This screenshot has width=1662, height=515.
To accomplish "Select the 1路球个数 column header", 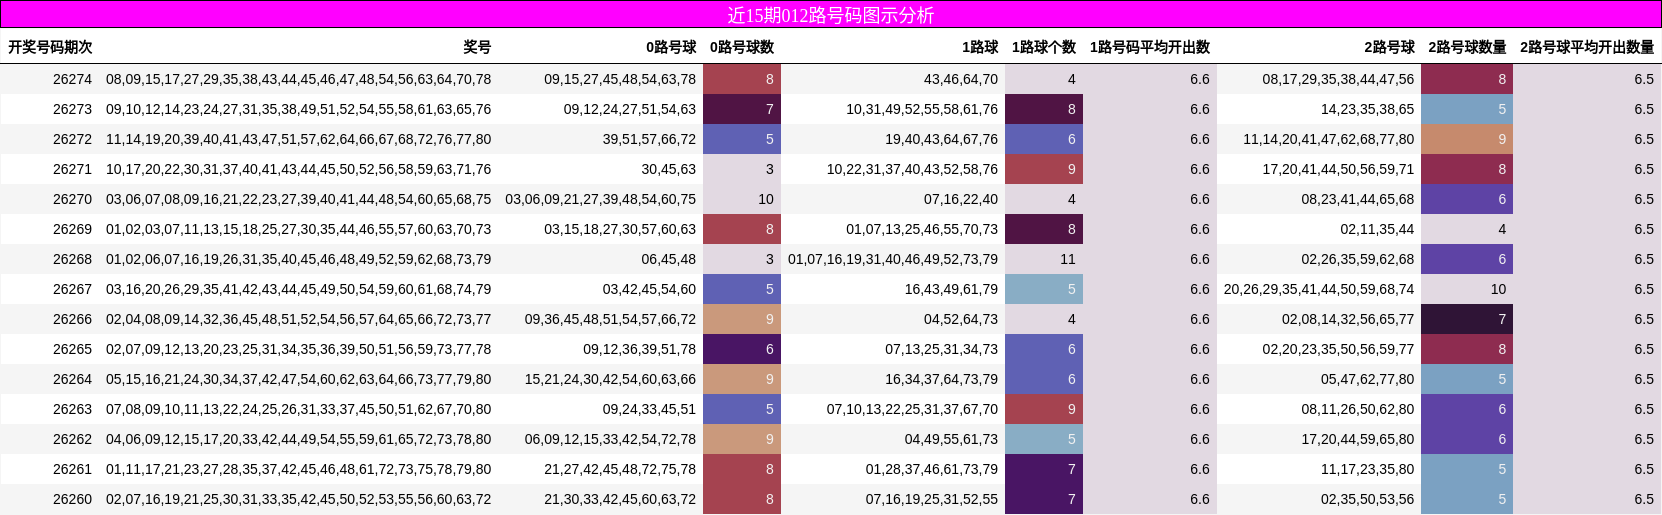I will pyautogui.click(x=1044, y=47).
